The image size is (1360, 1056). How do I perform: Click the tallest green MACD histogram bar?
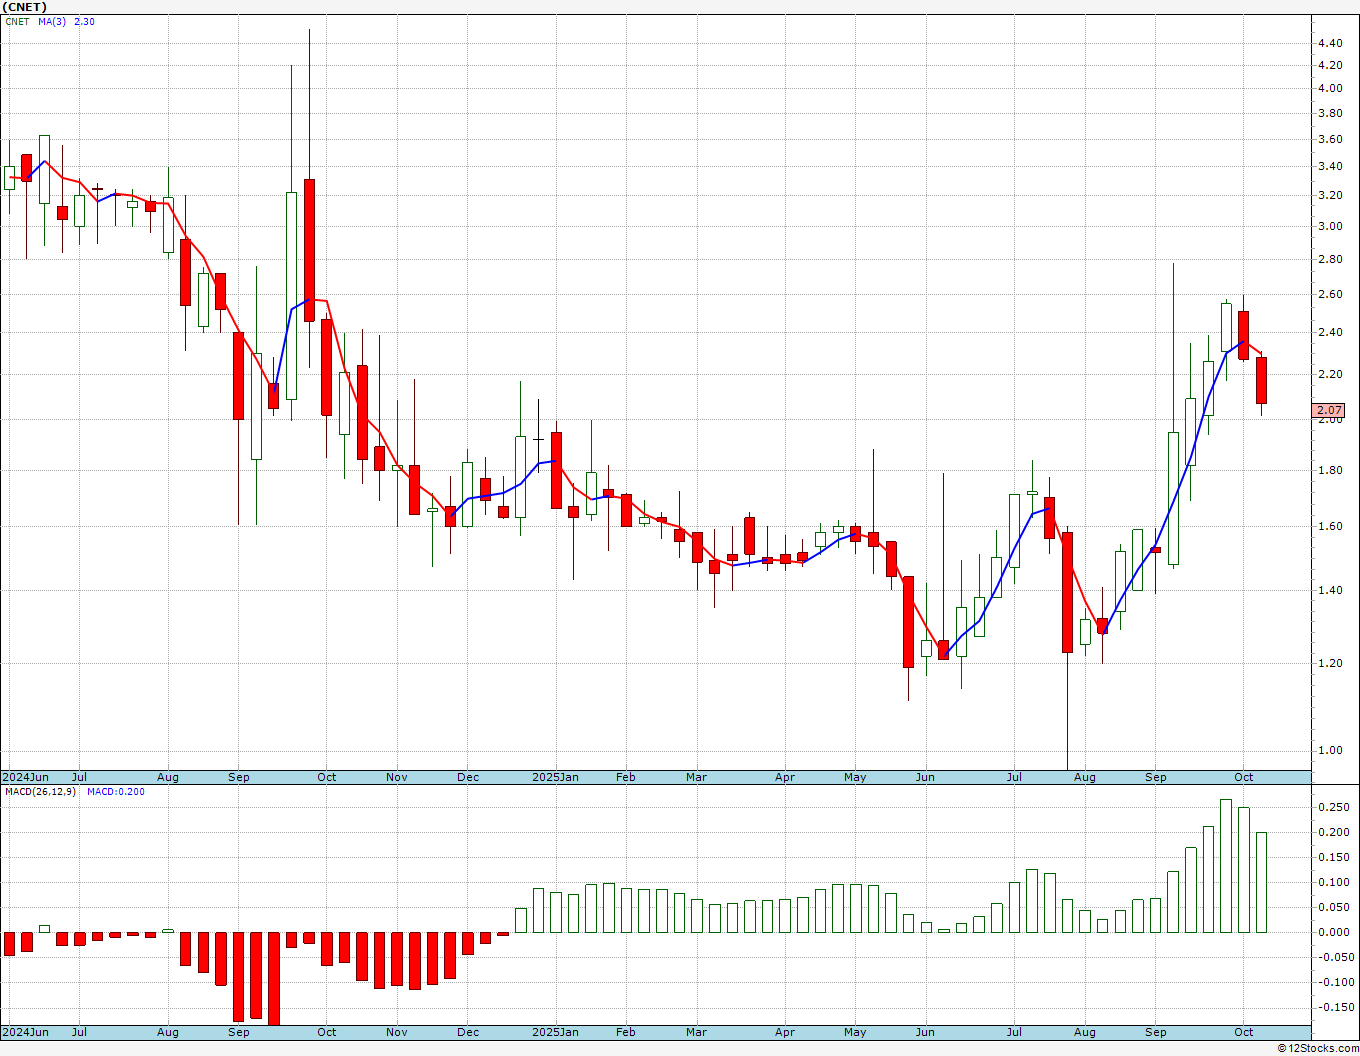click(1226, 866)
